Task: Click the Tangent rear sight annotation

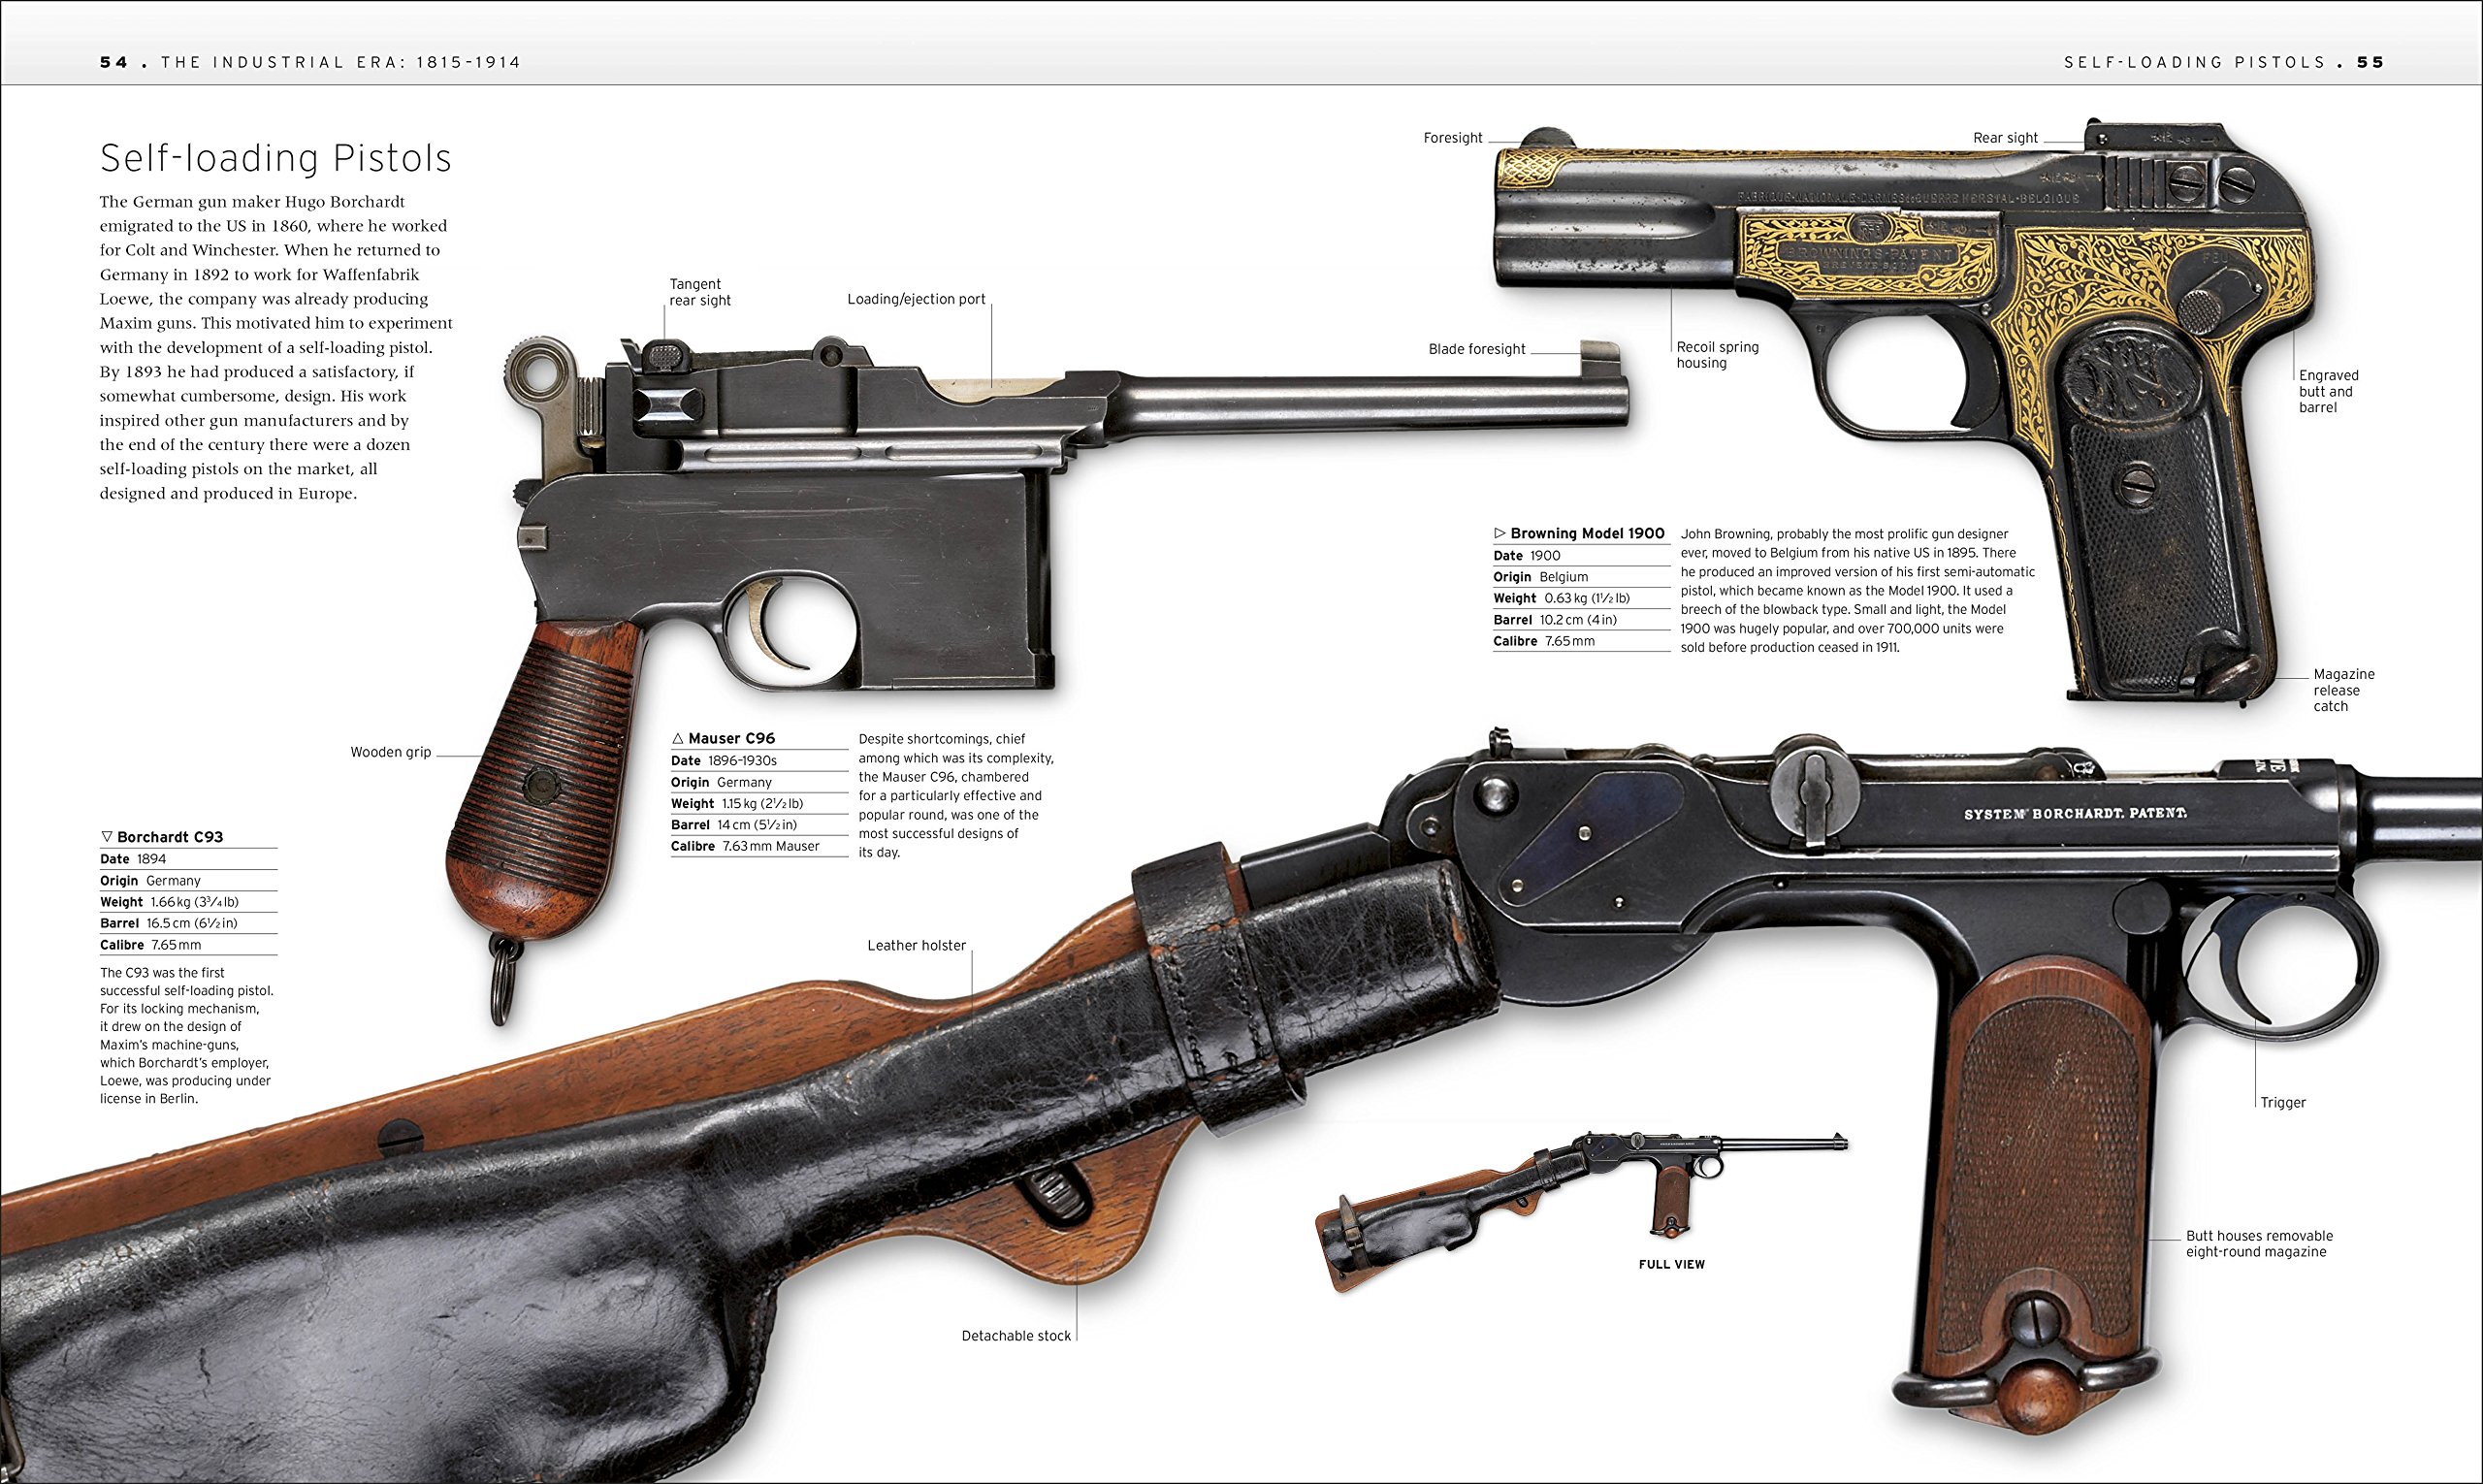Action: pos(700,292)
